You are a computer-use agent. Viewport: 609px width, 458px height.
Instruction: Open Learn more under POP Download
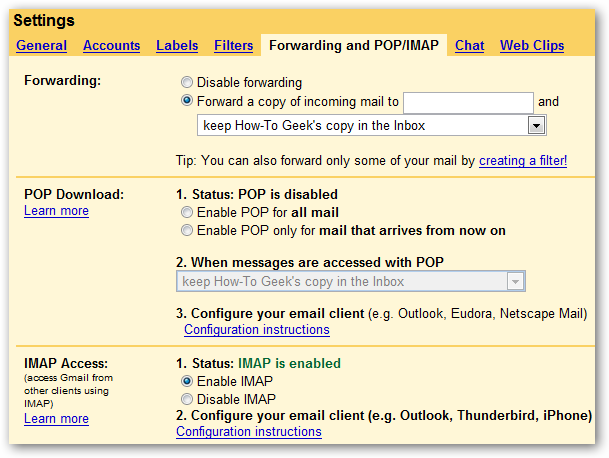point(56,211)
